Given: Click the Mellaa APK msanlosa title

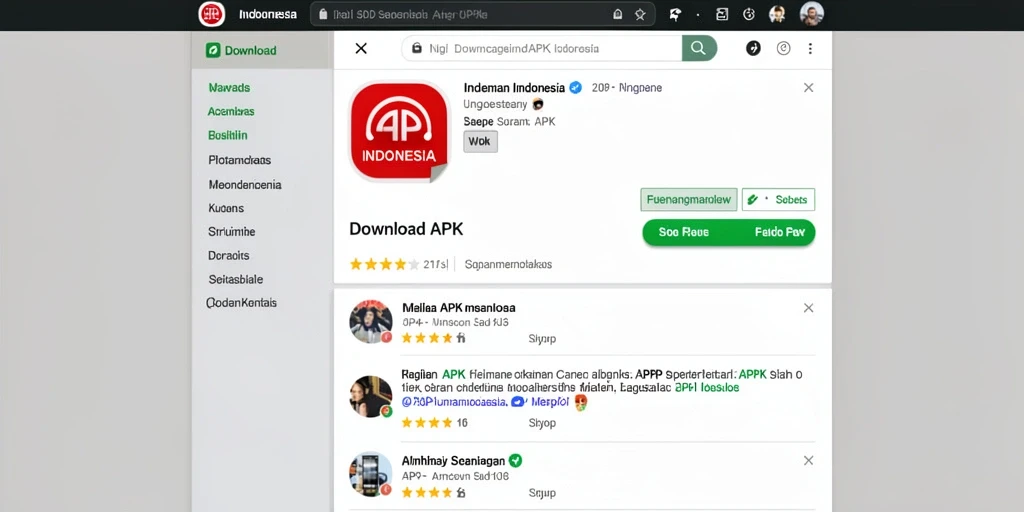Looking at the screenshot, I should point(458,308).
